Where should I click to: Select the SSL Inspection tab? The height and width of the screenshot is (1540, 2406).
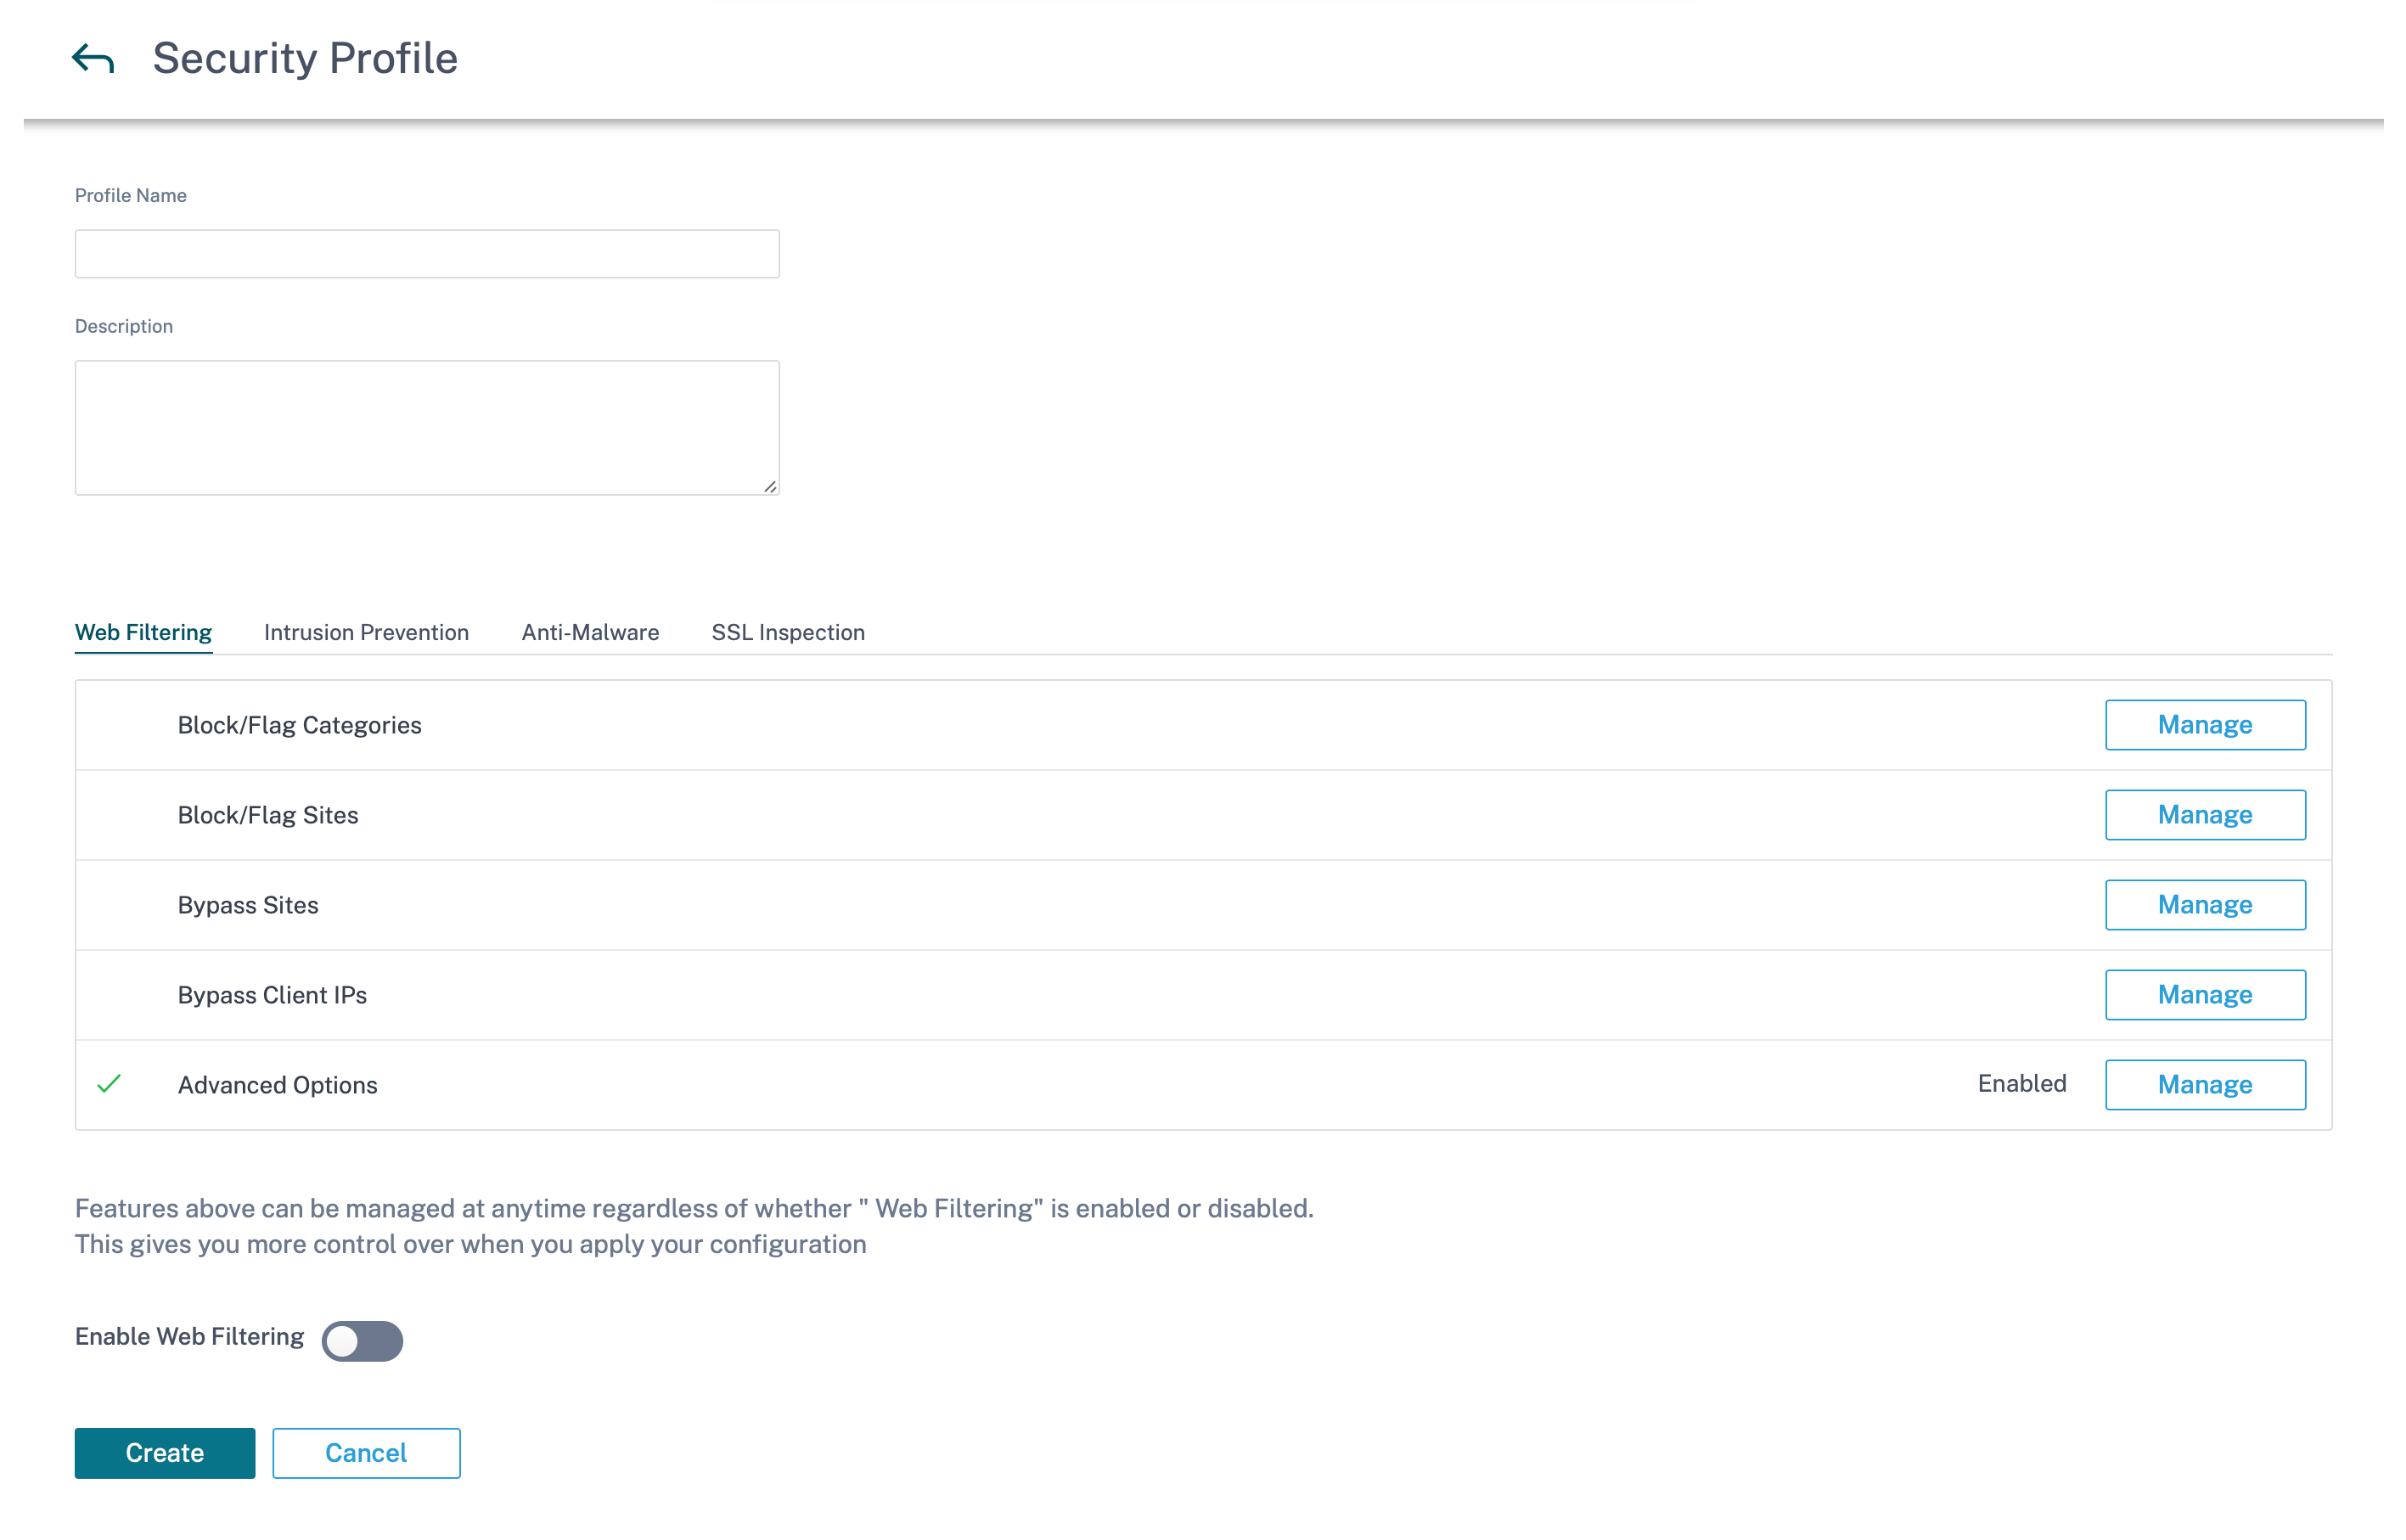pos(787,632)
